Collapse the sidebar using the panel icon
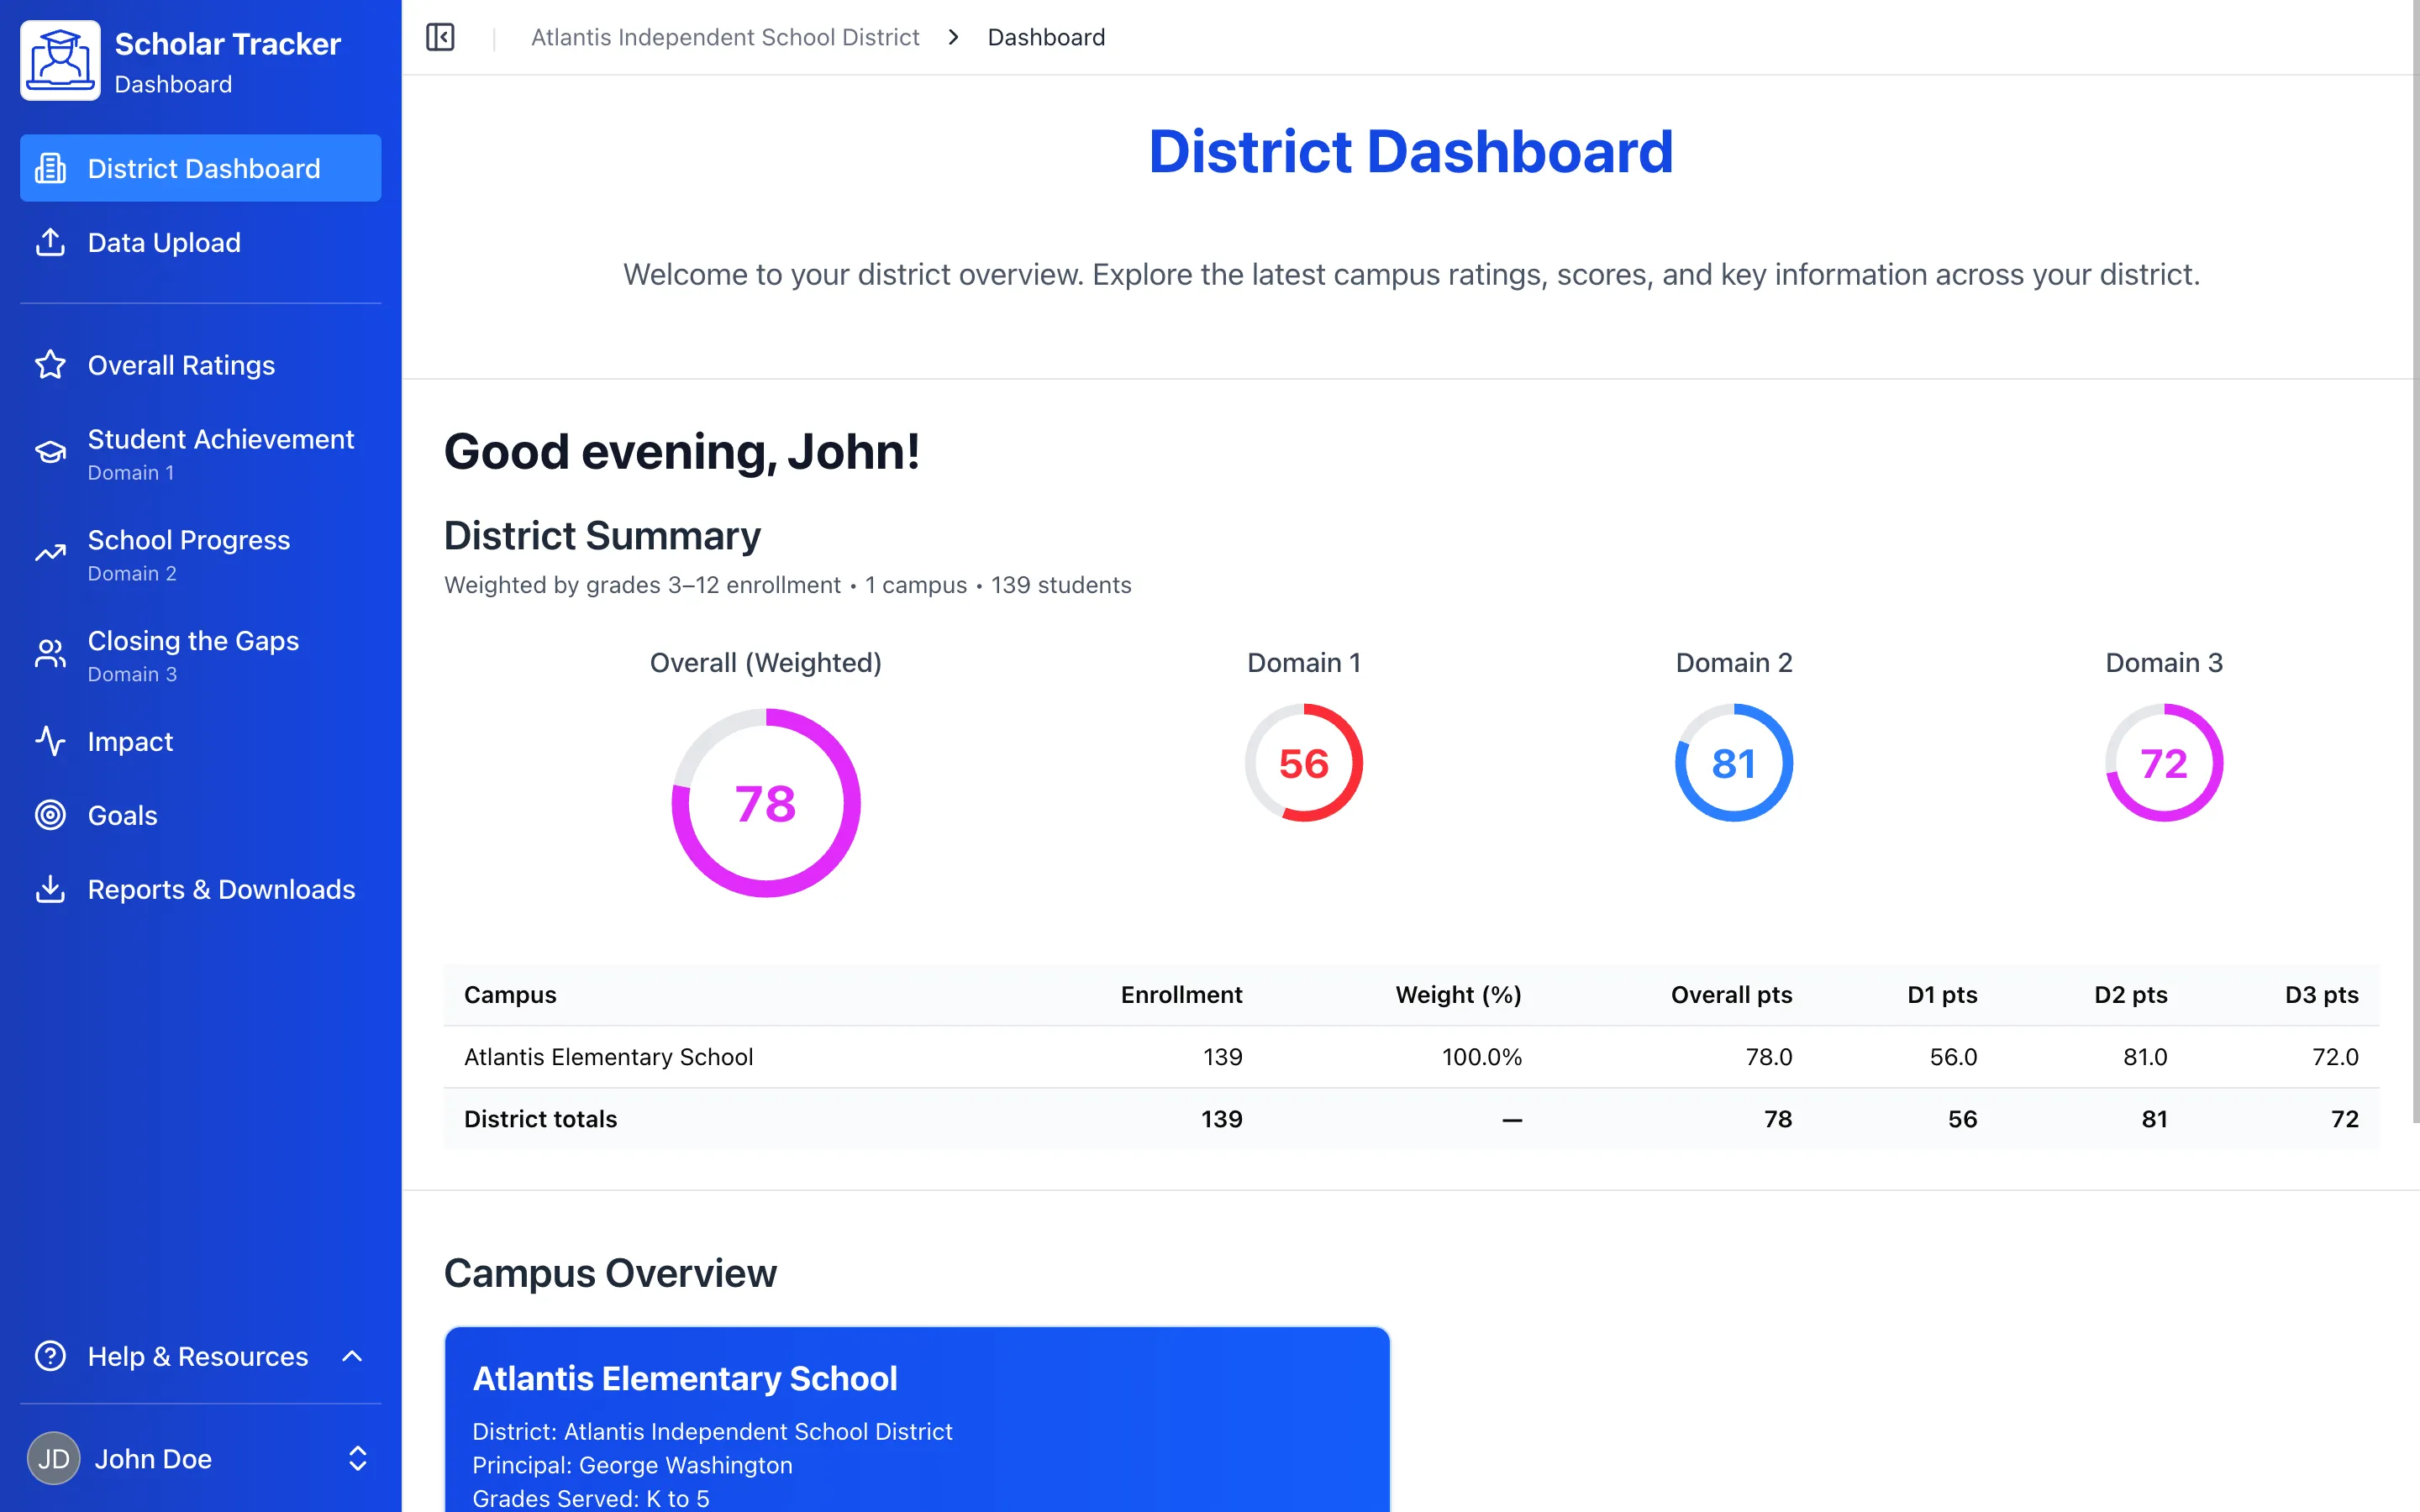 (x=440, y=37)
